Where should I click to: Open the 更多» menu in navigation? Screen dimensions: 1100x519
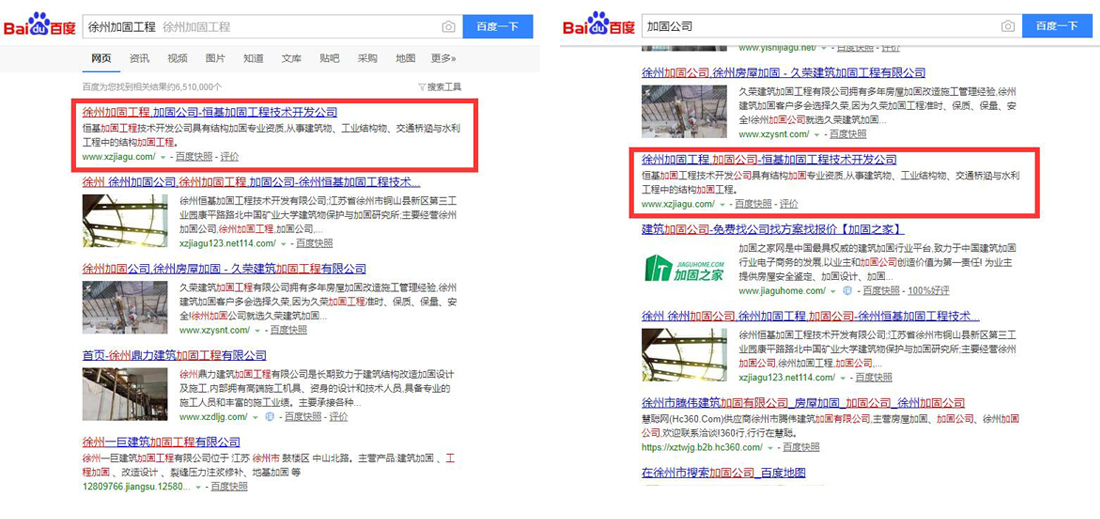pos(443,59)
